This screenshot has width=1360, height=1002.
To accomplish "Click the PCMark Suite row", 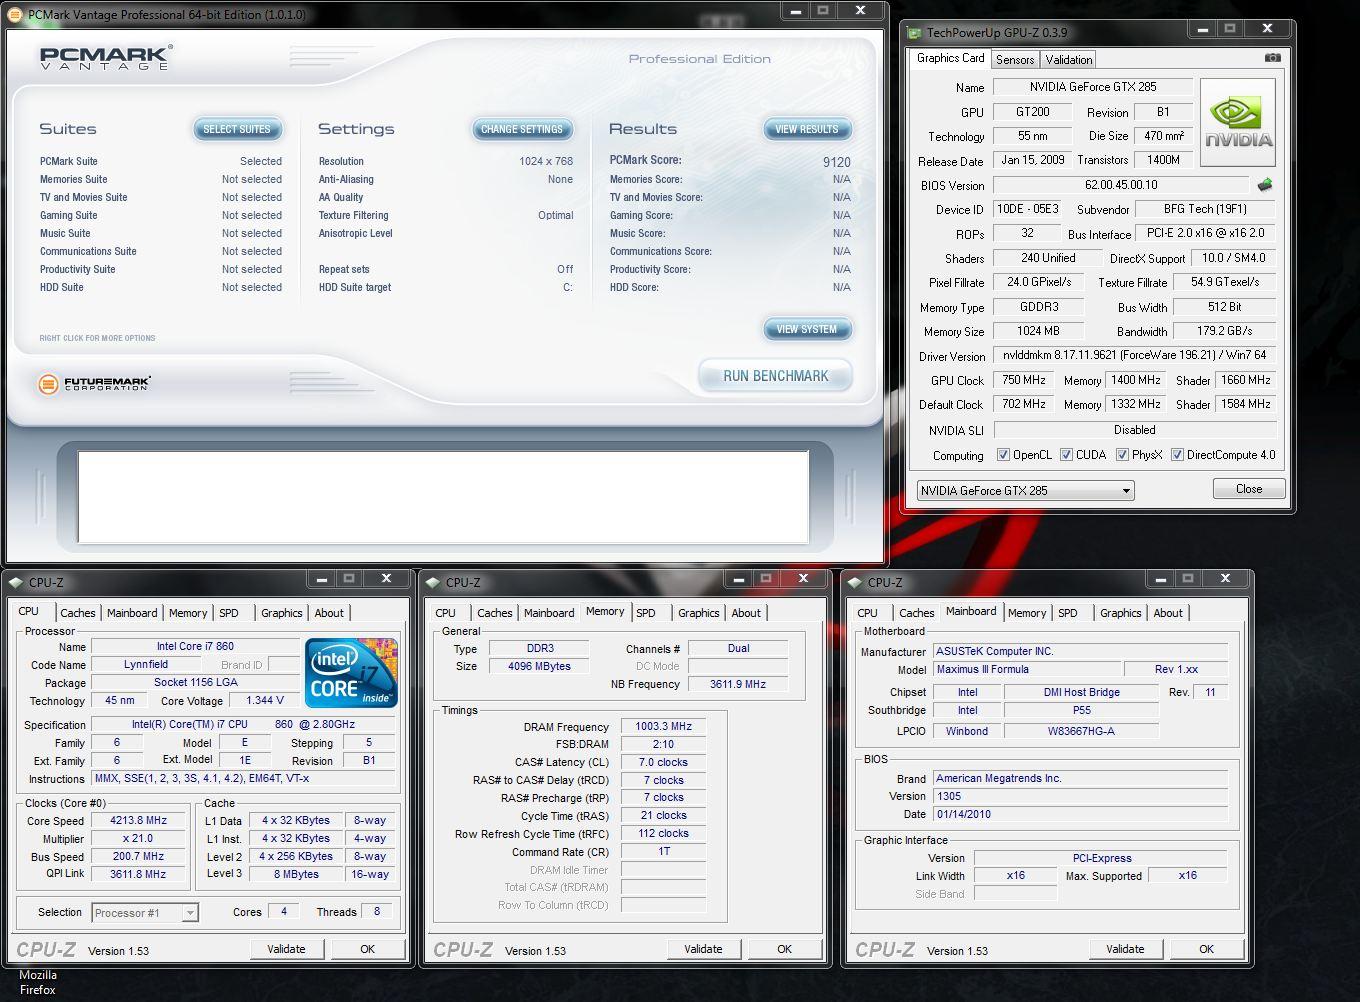I will coord(161,161).
